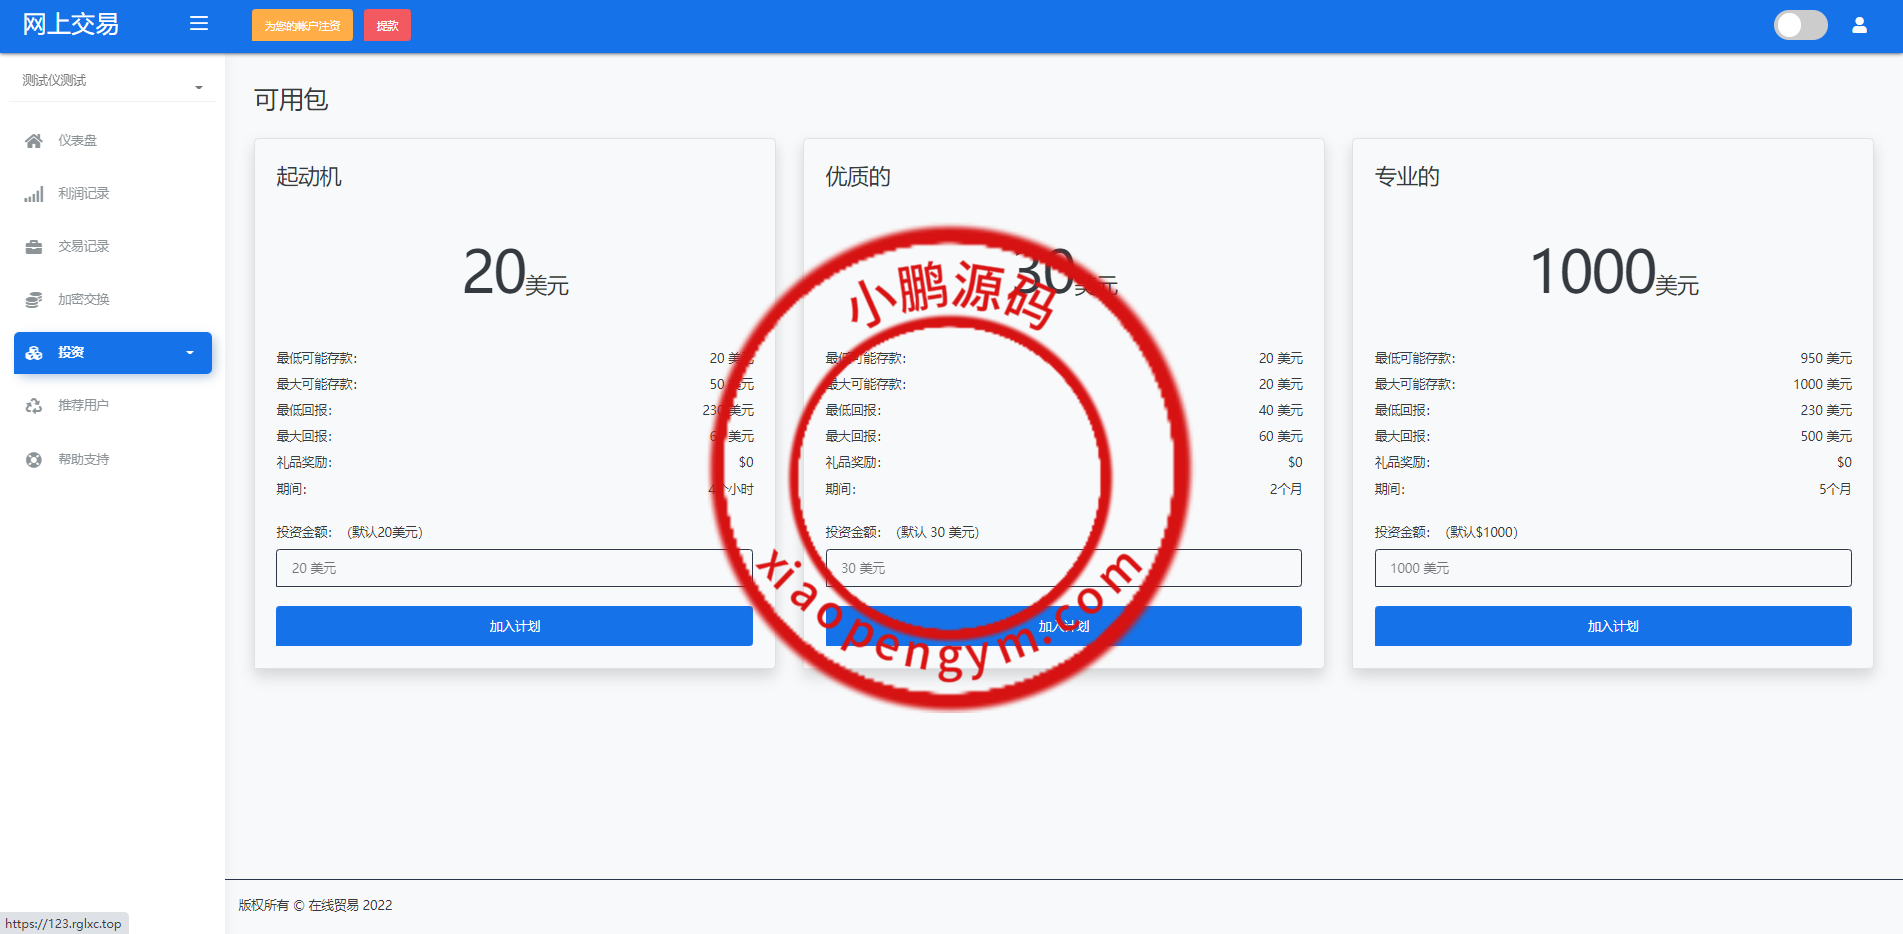The height and width of the screenshot is (934, 1903).
Task: Click the hamburger menu icon
Action: click(199, 24)
